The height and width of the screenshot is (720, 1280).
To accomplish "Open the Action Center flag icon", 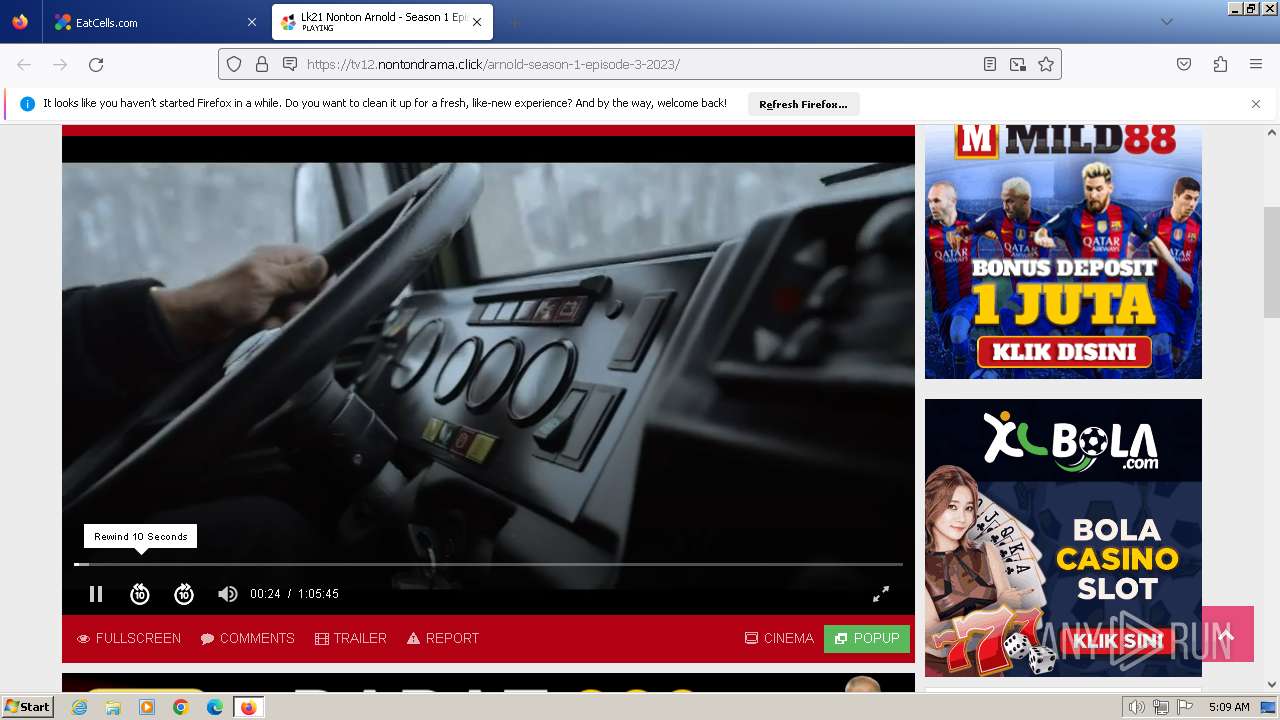I will pyautogui.click(x=1185, y=707).
